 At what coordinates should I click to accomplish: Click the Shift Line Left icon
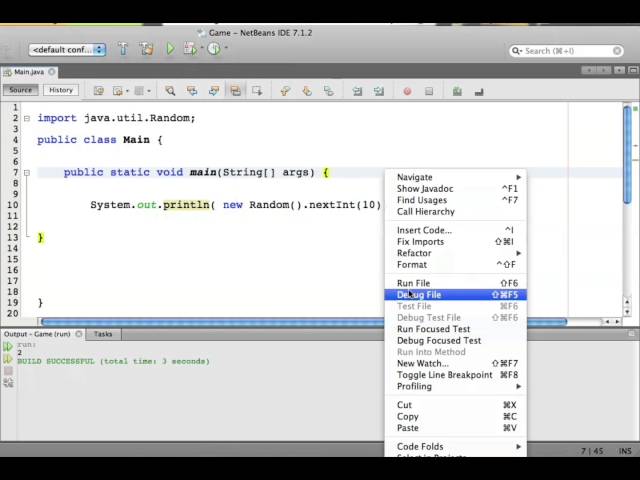click(357, 91)
